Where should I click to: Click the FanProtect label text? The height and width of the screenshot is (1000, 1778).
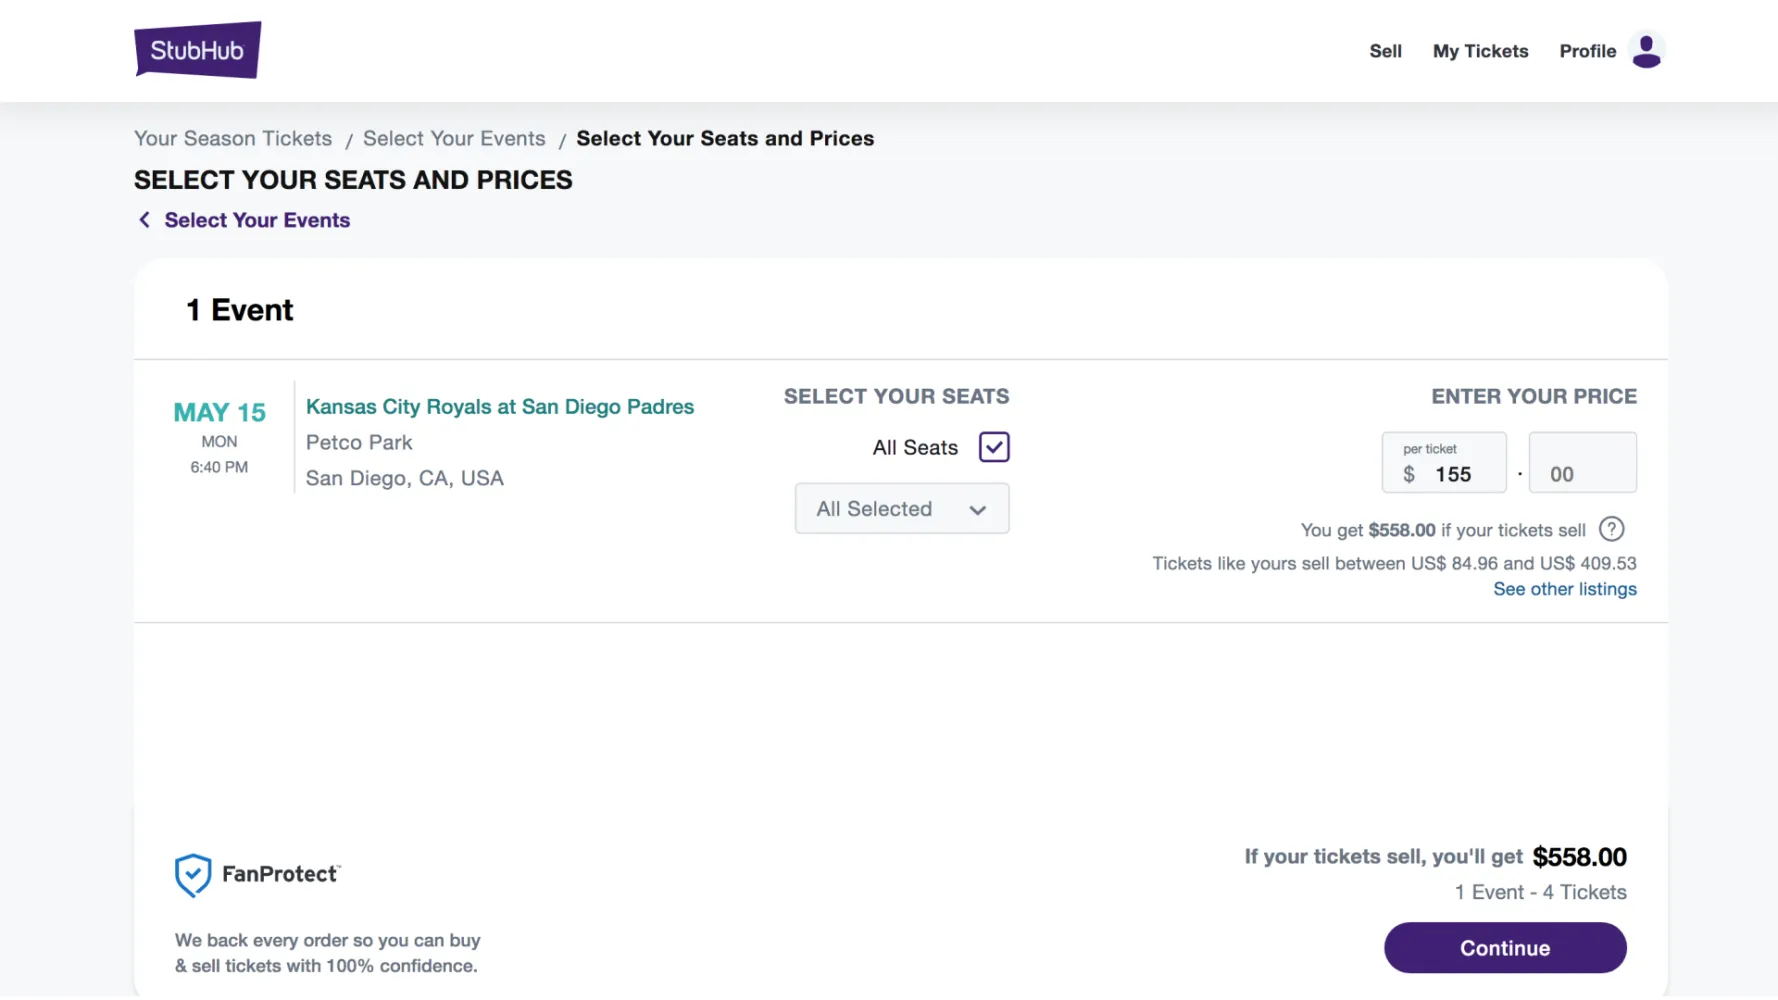[280, 874]
